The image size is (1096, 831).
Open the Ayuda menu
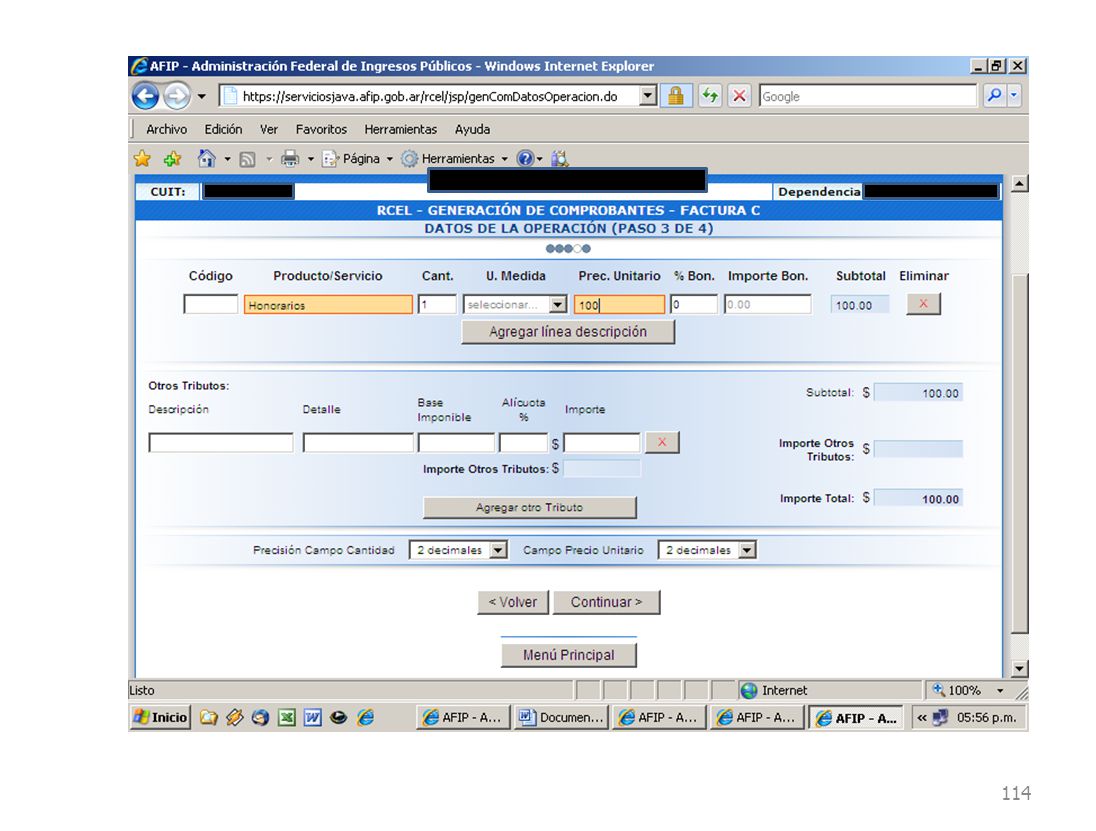point(473,129)
